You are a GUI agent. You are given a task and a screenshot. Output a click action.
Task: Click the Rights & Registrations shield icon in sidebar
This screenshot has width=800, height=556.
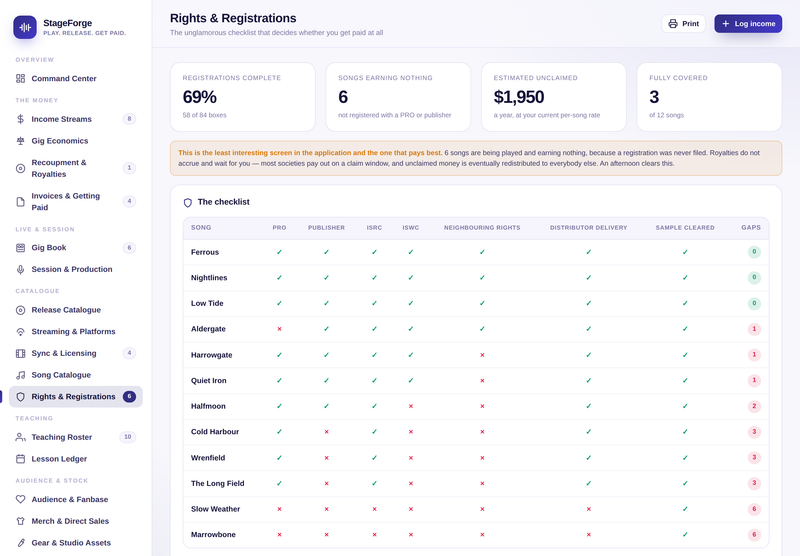[x=20, y=397]
